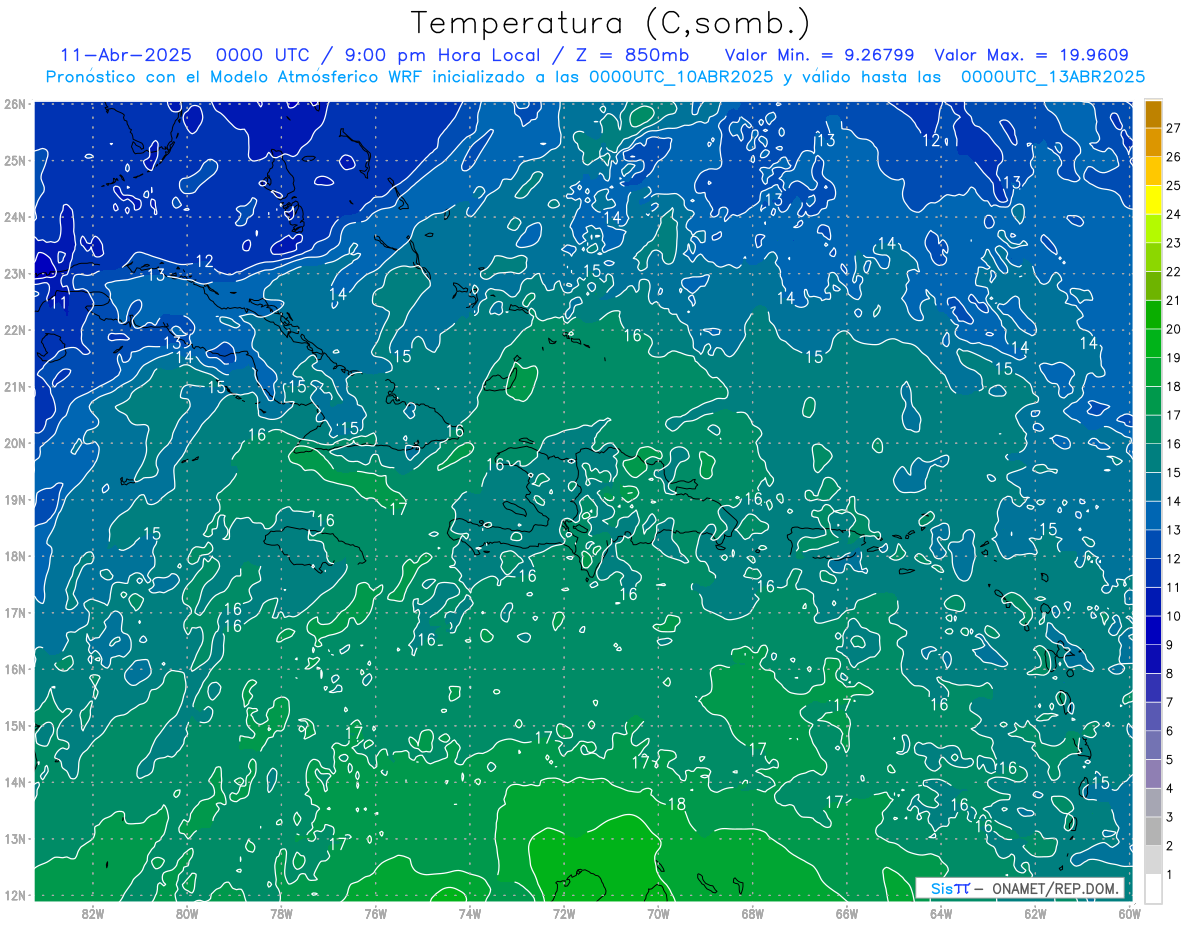Viewport: 1200px width, 927px height.
Task: Click the "60W" longitude axis label
Action: [1129, 913]
